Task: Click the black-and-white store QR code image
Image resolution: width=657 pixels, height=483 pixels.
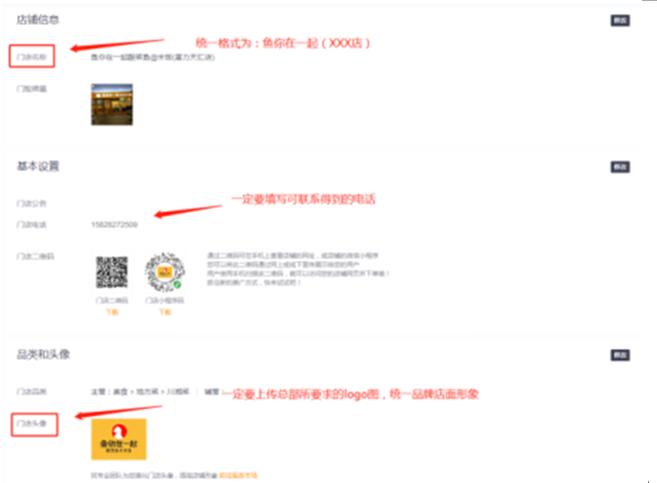Action: [x=112, y=272]
